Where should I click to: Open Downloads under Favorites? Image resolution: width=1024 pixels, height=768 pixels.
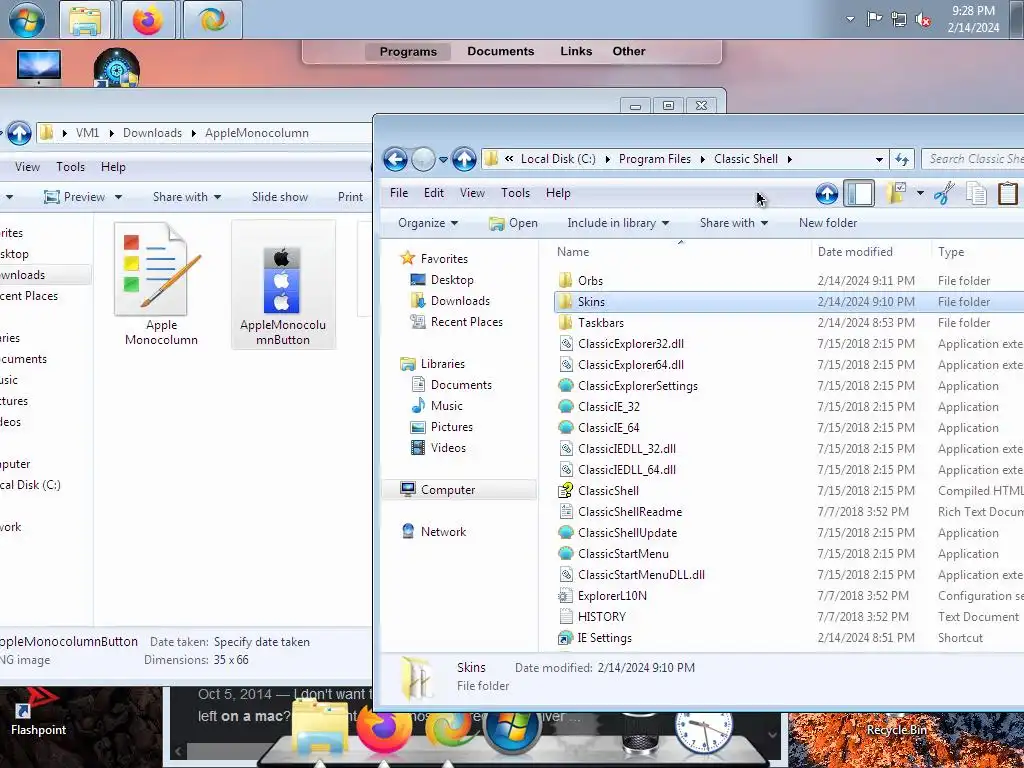tap(460, 301)
